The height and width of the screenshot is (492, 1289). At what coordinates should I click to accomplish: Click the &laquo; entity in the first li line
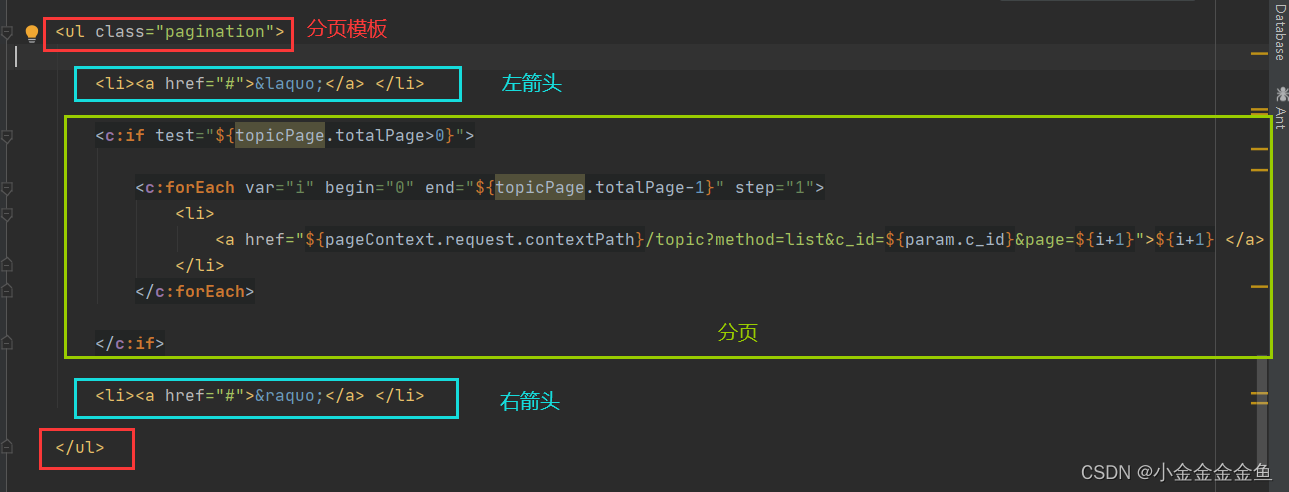(290, 84)
